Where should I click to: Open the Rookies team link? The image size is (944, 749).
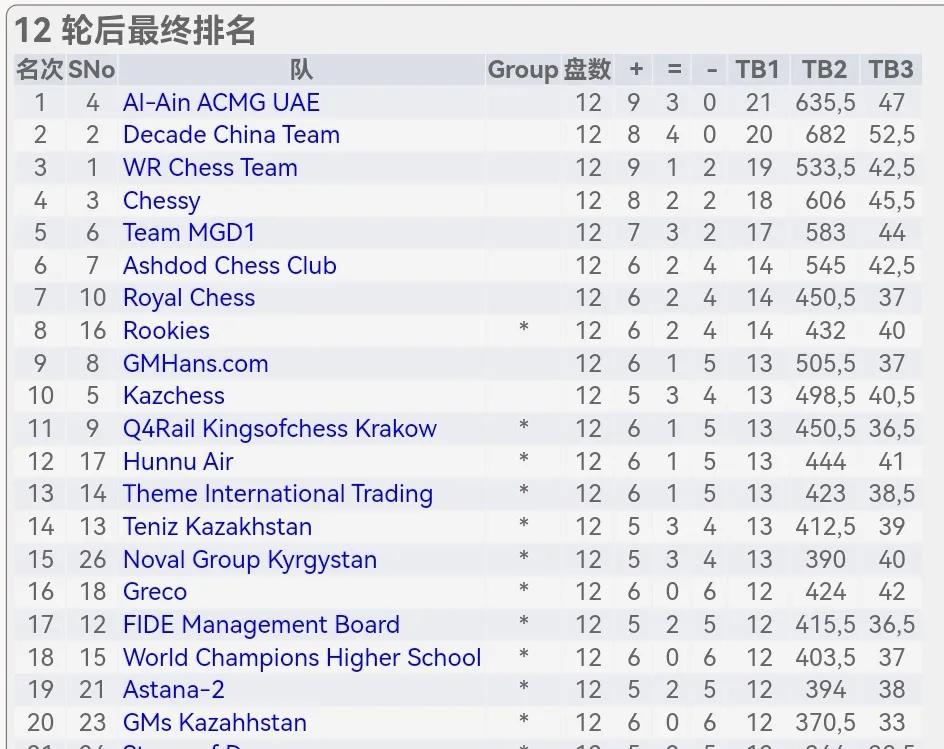(166, 331)
